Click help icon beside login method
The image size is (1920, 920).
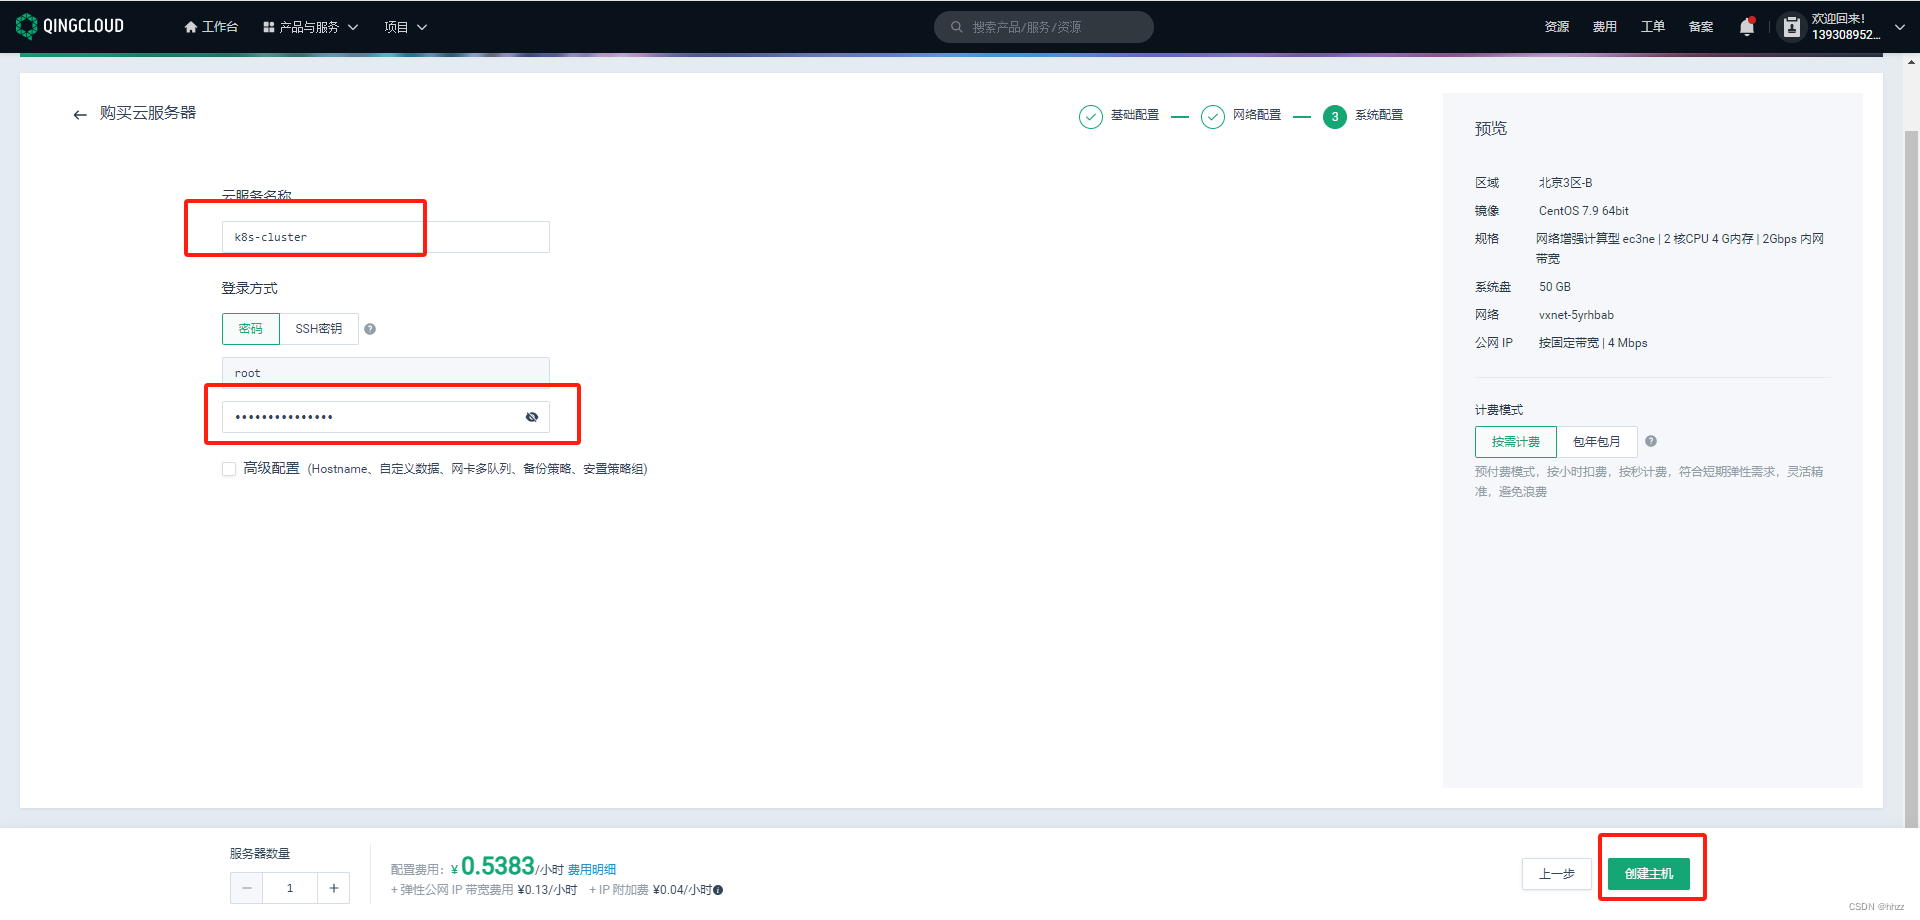tap(370, 329)
